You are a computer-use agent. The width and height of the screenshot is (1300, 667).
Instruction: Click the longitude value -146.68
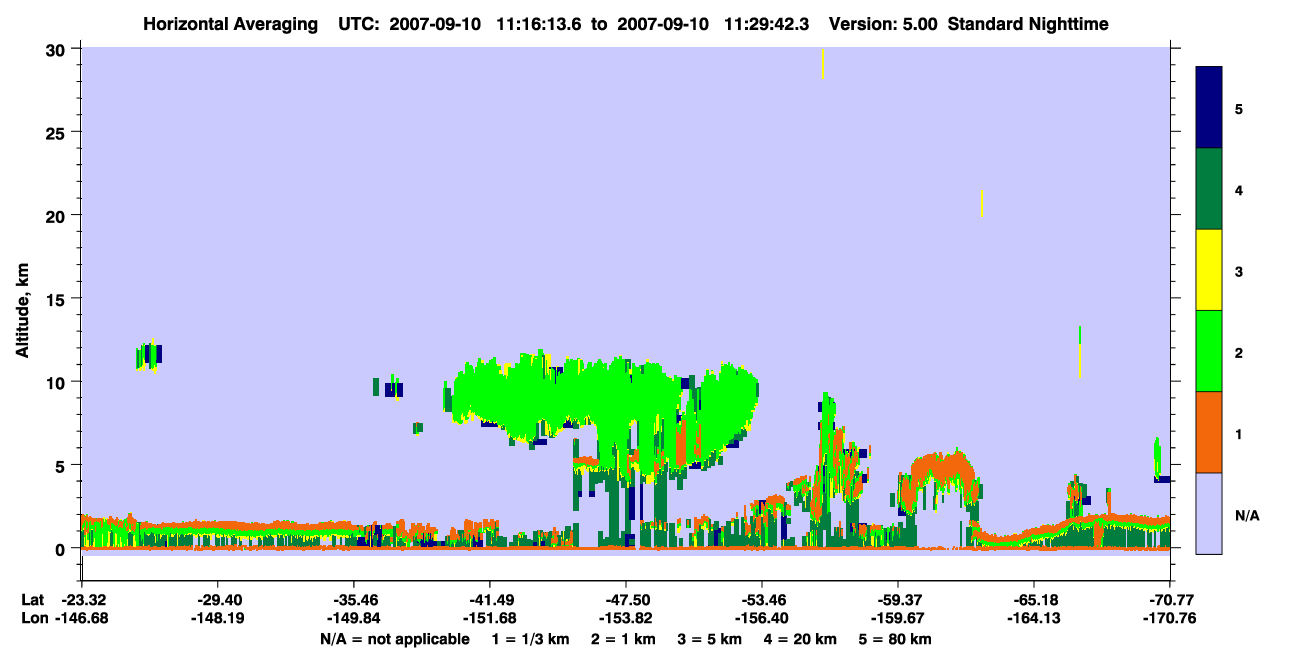pyautogui.click(x=81, y=618)
